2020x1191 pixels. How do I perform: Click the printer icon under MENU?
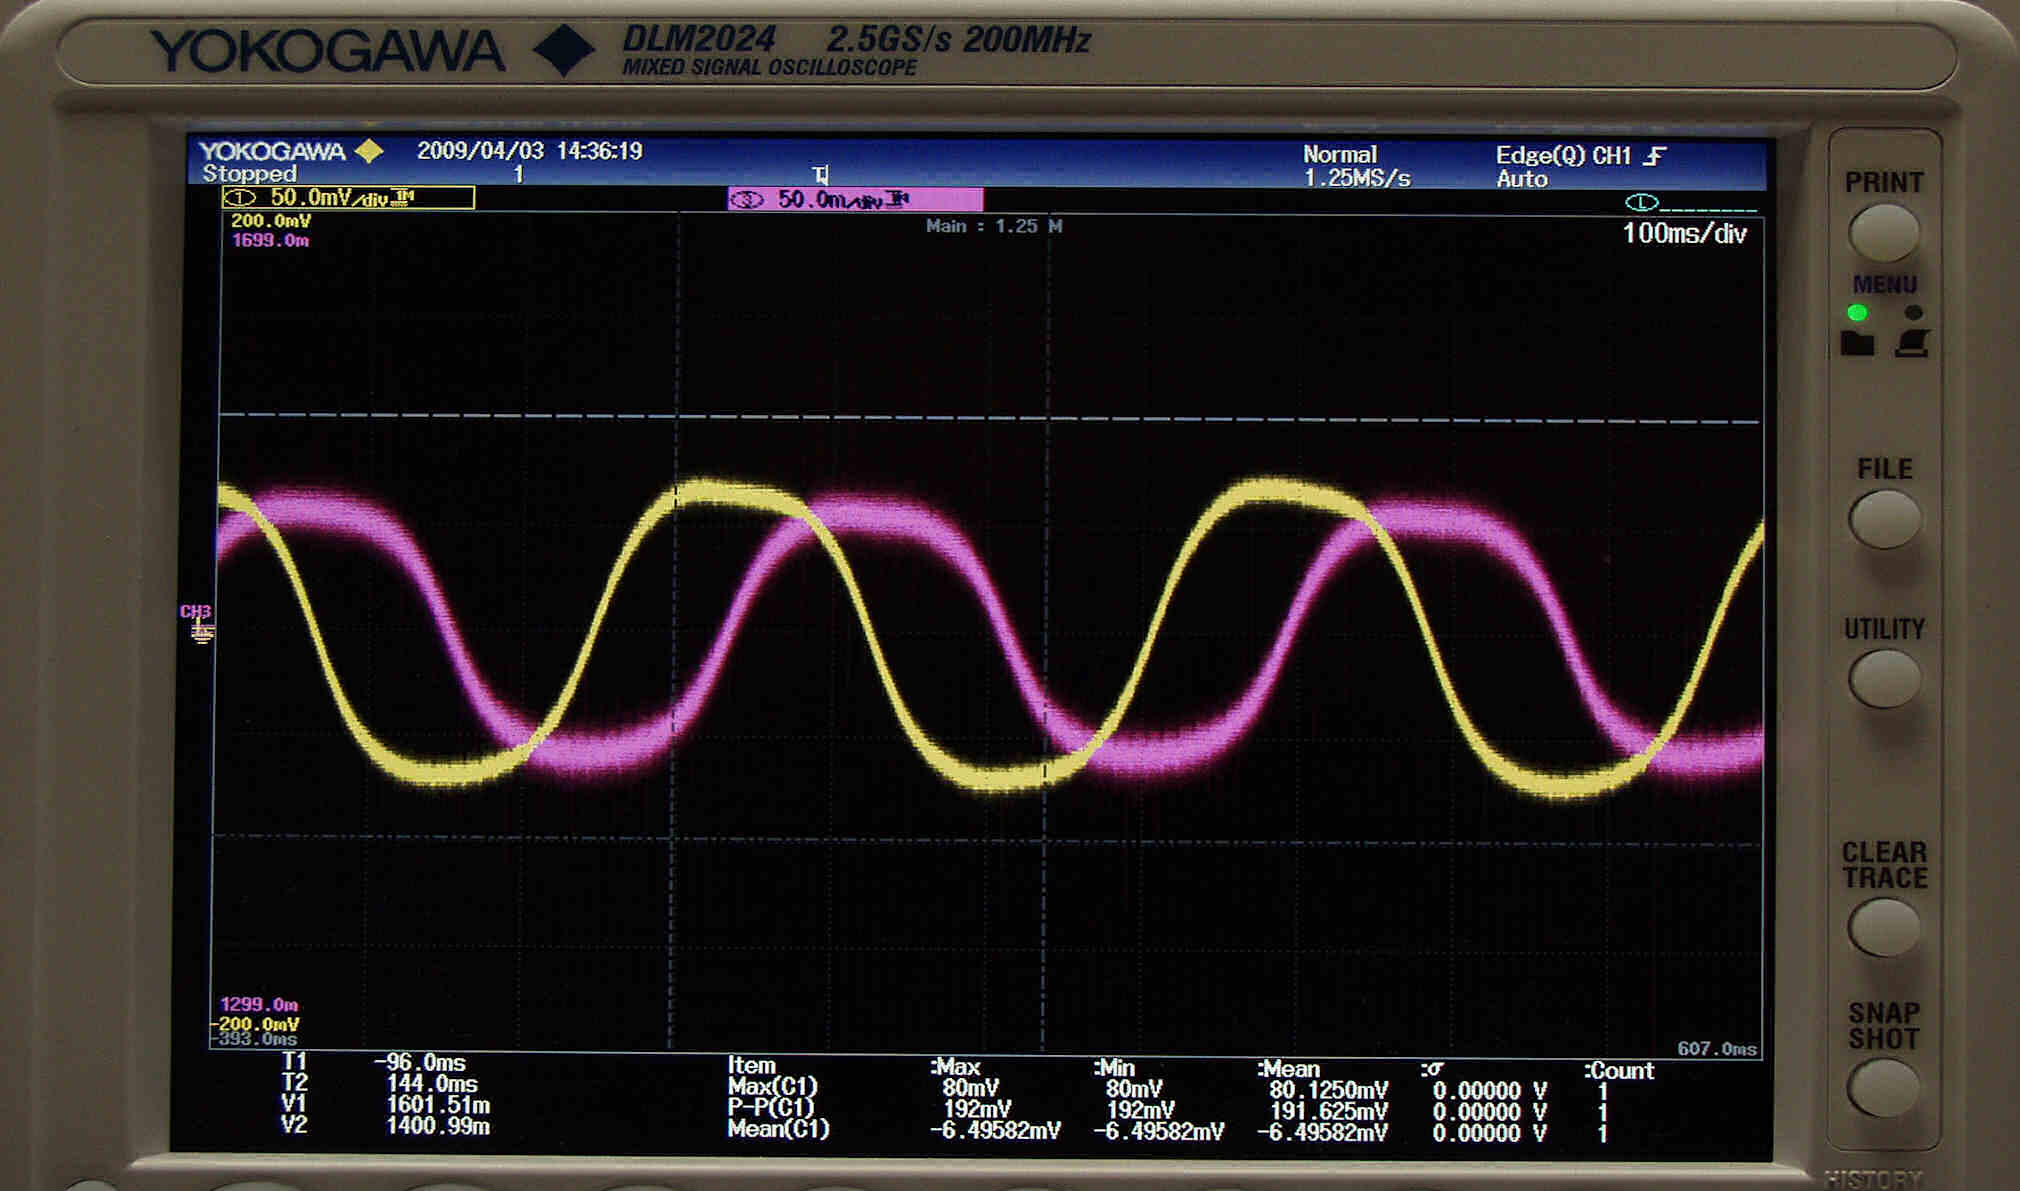point(1912,344)
